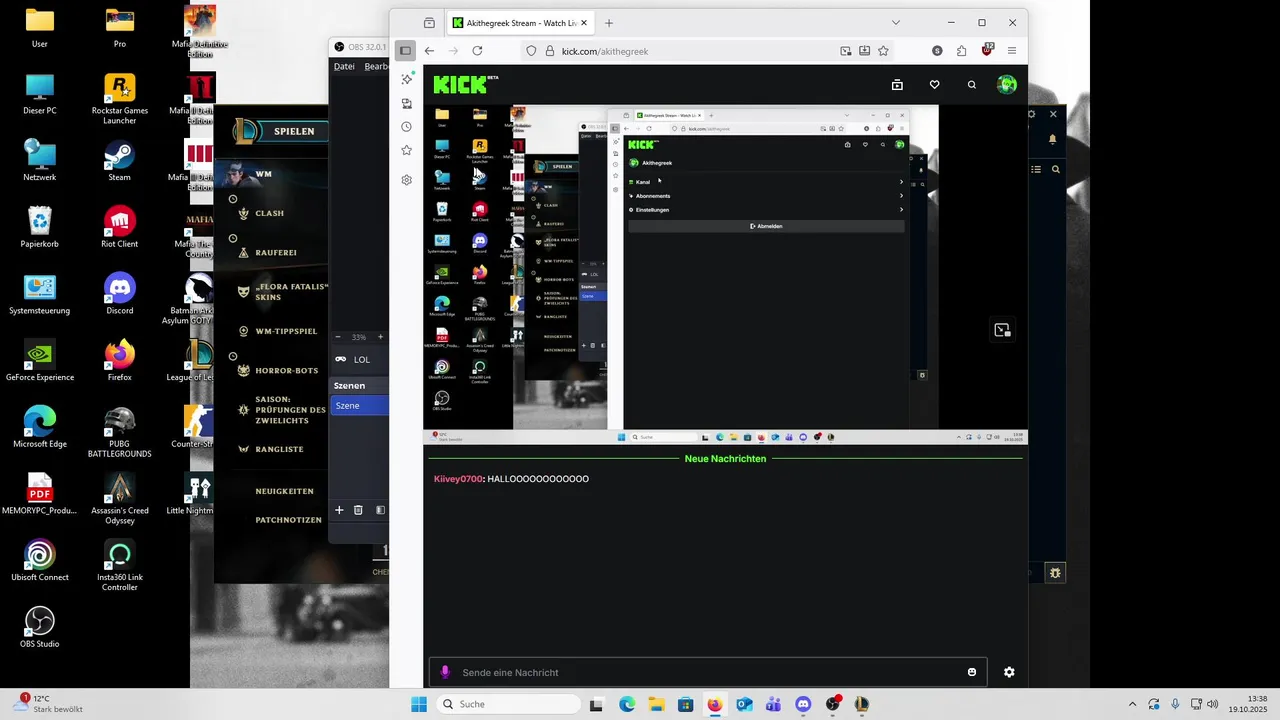1280x720 pixels.
Task: Open RAUFEREI mode in League client
Action: 275,253
